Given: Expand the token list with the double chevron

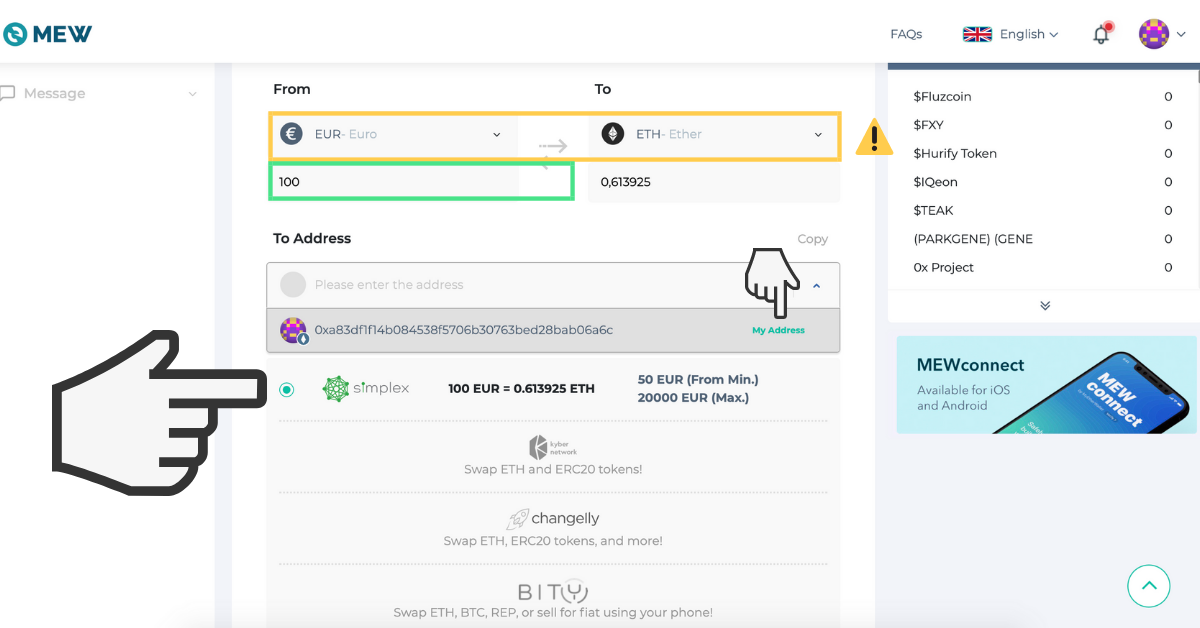Looking at the screenshot, I should tap(1044, 305).
